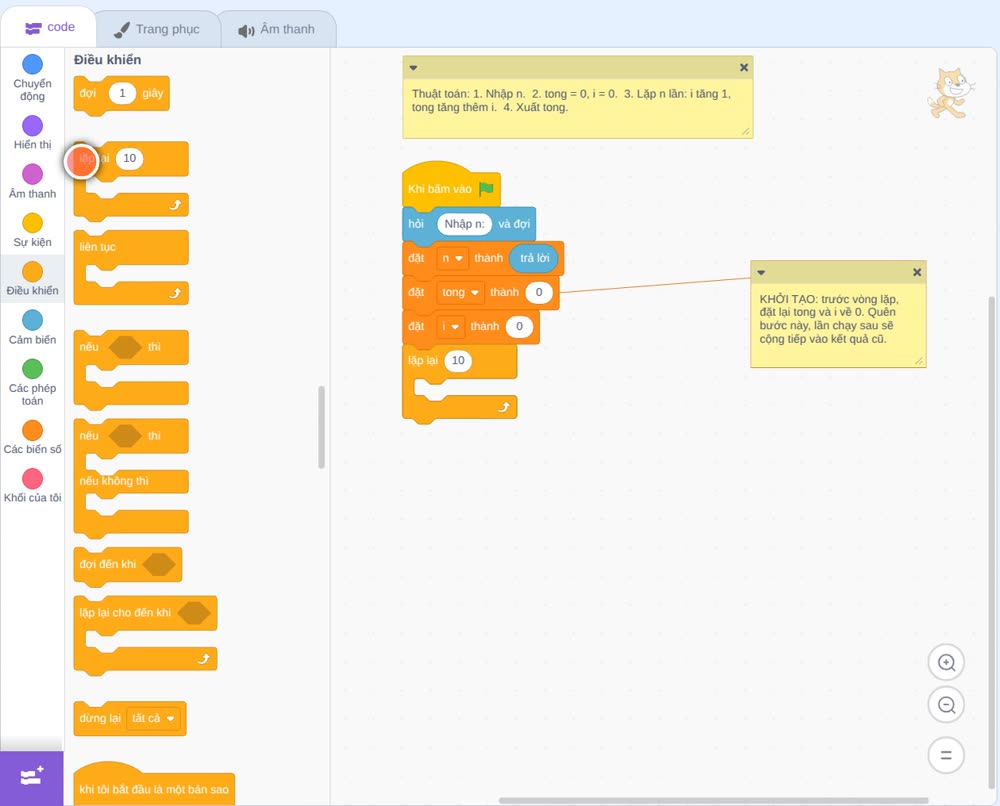This screenshot has width=1000, height=806.
Task: Open the Khối của tôi category
Action: pyautogui.click(x=32, y=486)
